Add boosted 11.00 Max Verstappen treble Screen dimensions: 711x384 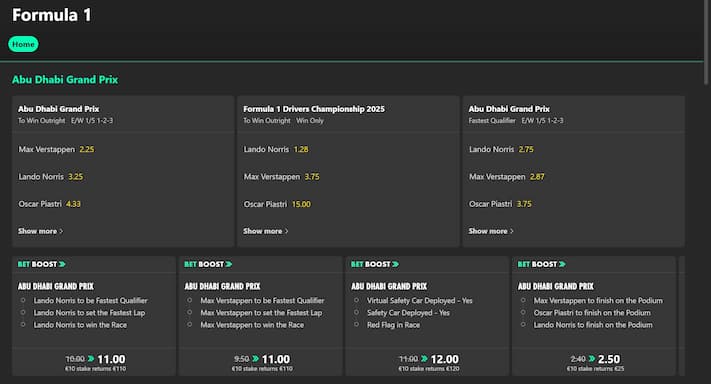point(262,362)
